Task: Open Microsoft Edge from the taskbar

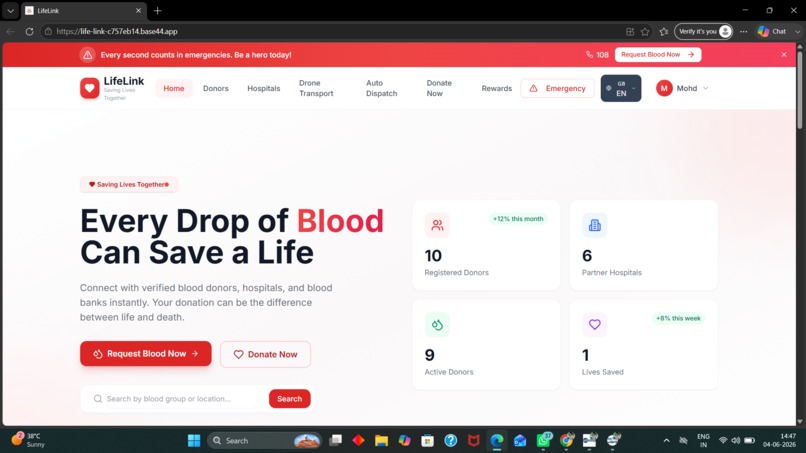Action: tap(497, 441)
